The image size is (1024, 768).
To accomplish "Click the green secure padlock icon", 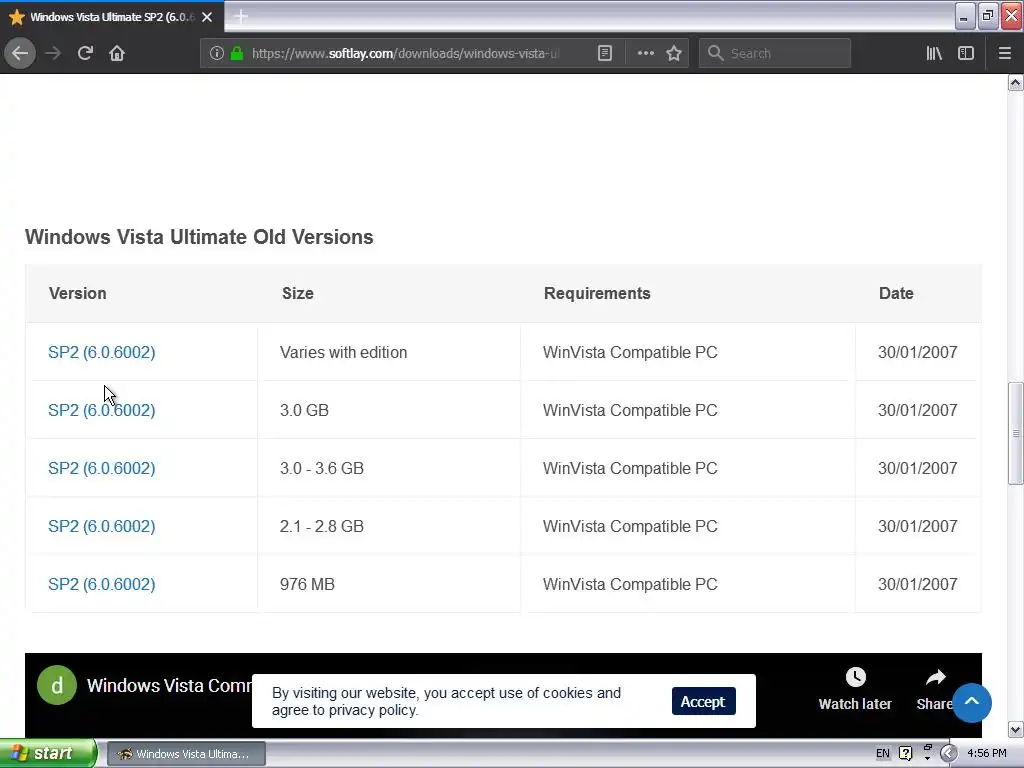I will click(x=236, y=53).
